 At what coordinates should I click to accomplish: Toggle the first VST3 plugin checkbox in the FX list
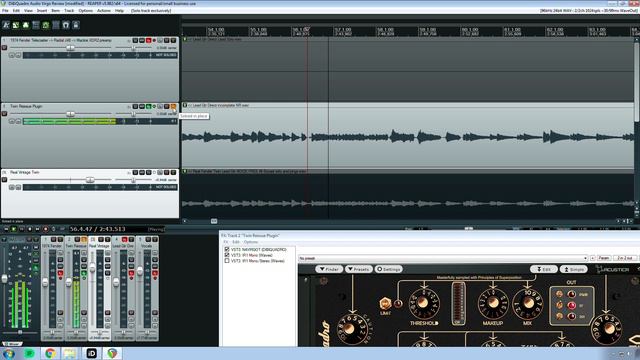[x=227, y=249]
